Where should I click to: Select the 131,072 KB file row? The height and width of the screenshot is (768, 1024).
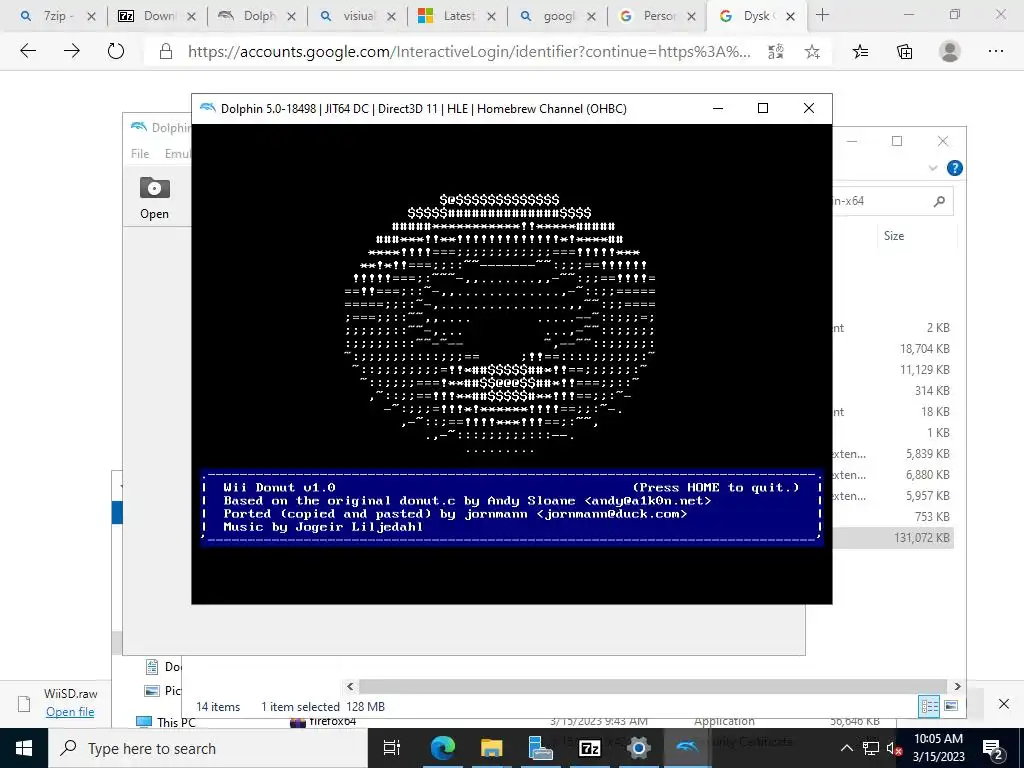893,537
